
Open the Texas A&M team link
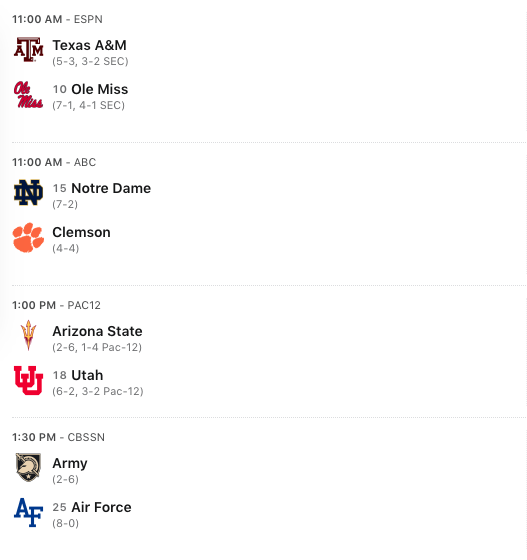90,45
